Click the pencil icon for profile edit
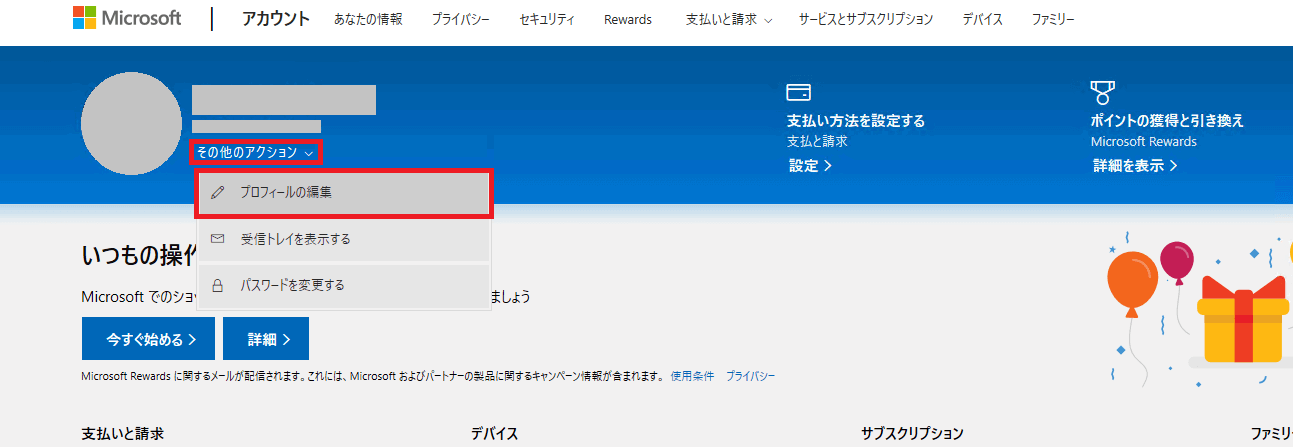1293x447 pixels. click(218, 193)
